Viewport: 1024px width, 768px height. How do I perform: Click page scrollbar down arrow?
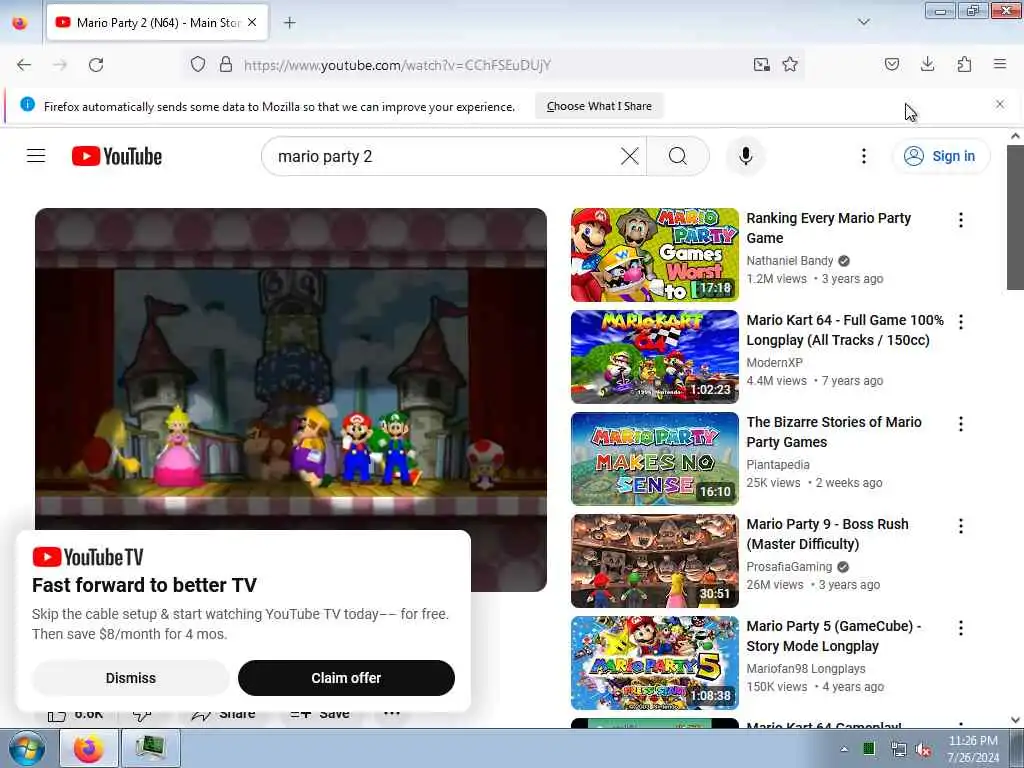coord(1015,720)
